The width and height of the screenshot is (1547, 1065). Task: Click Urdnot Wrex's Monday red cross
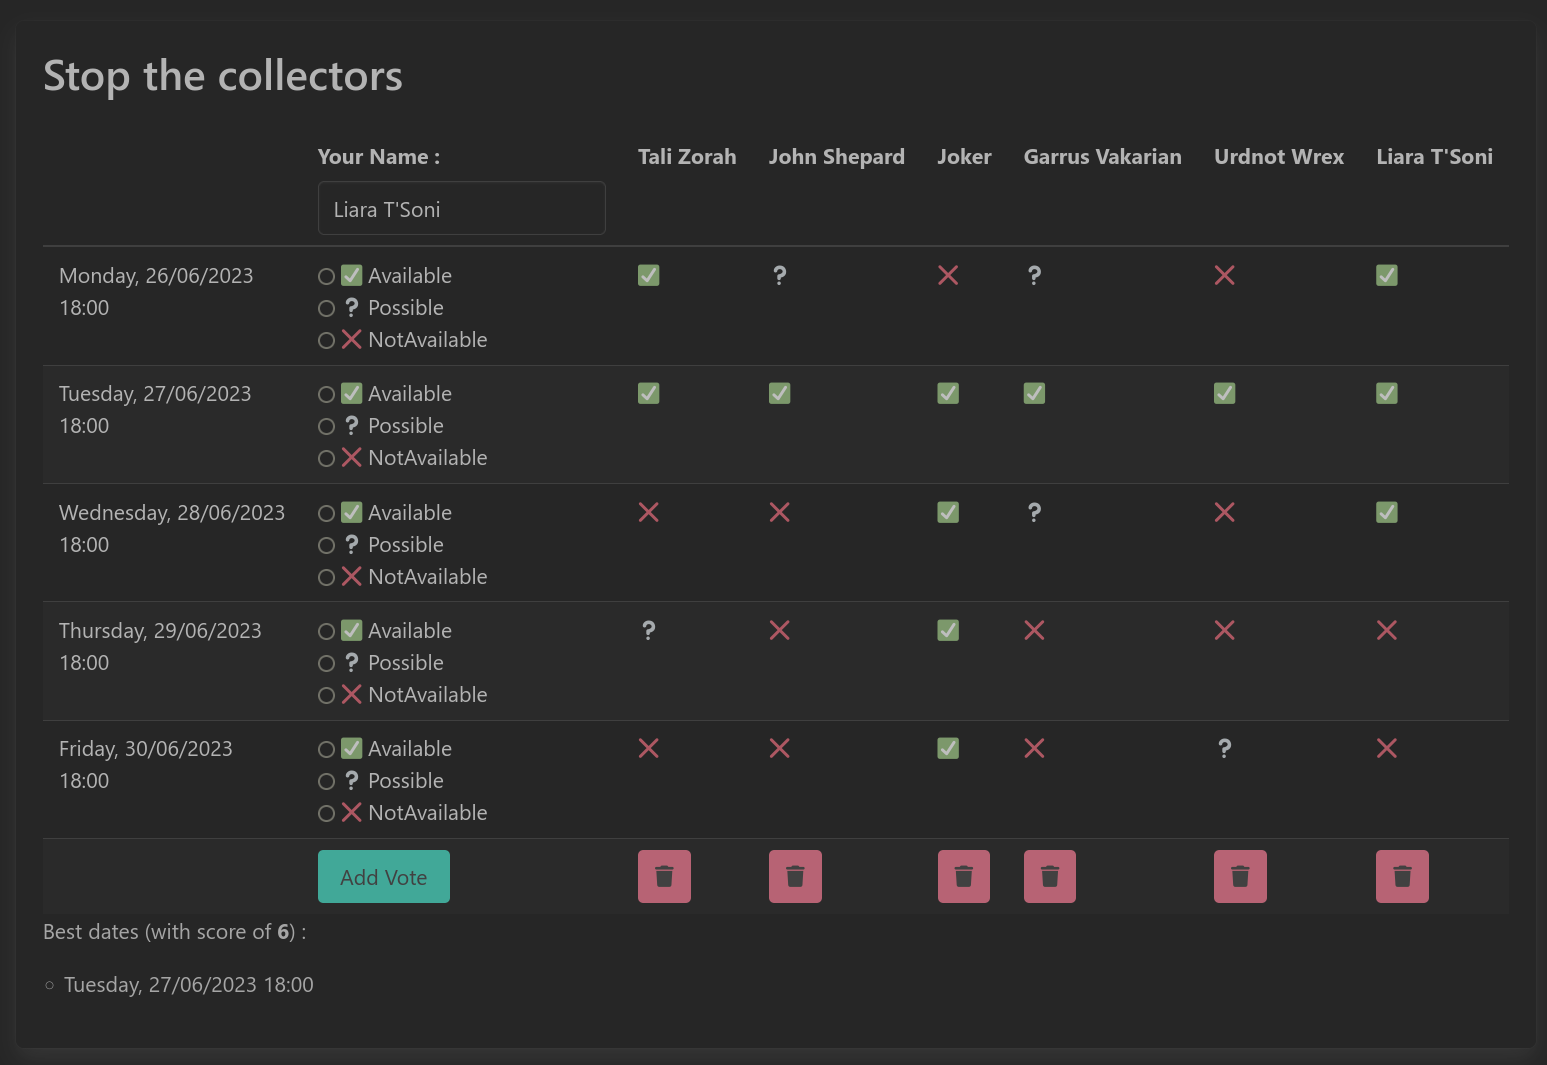[1225, 275]
